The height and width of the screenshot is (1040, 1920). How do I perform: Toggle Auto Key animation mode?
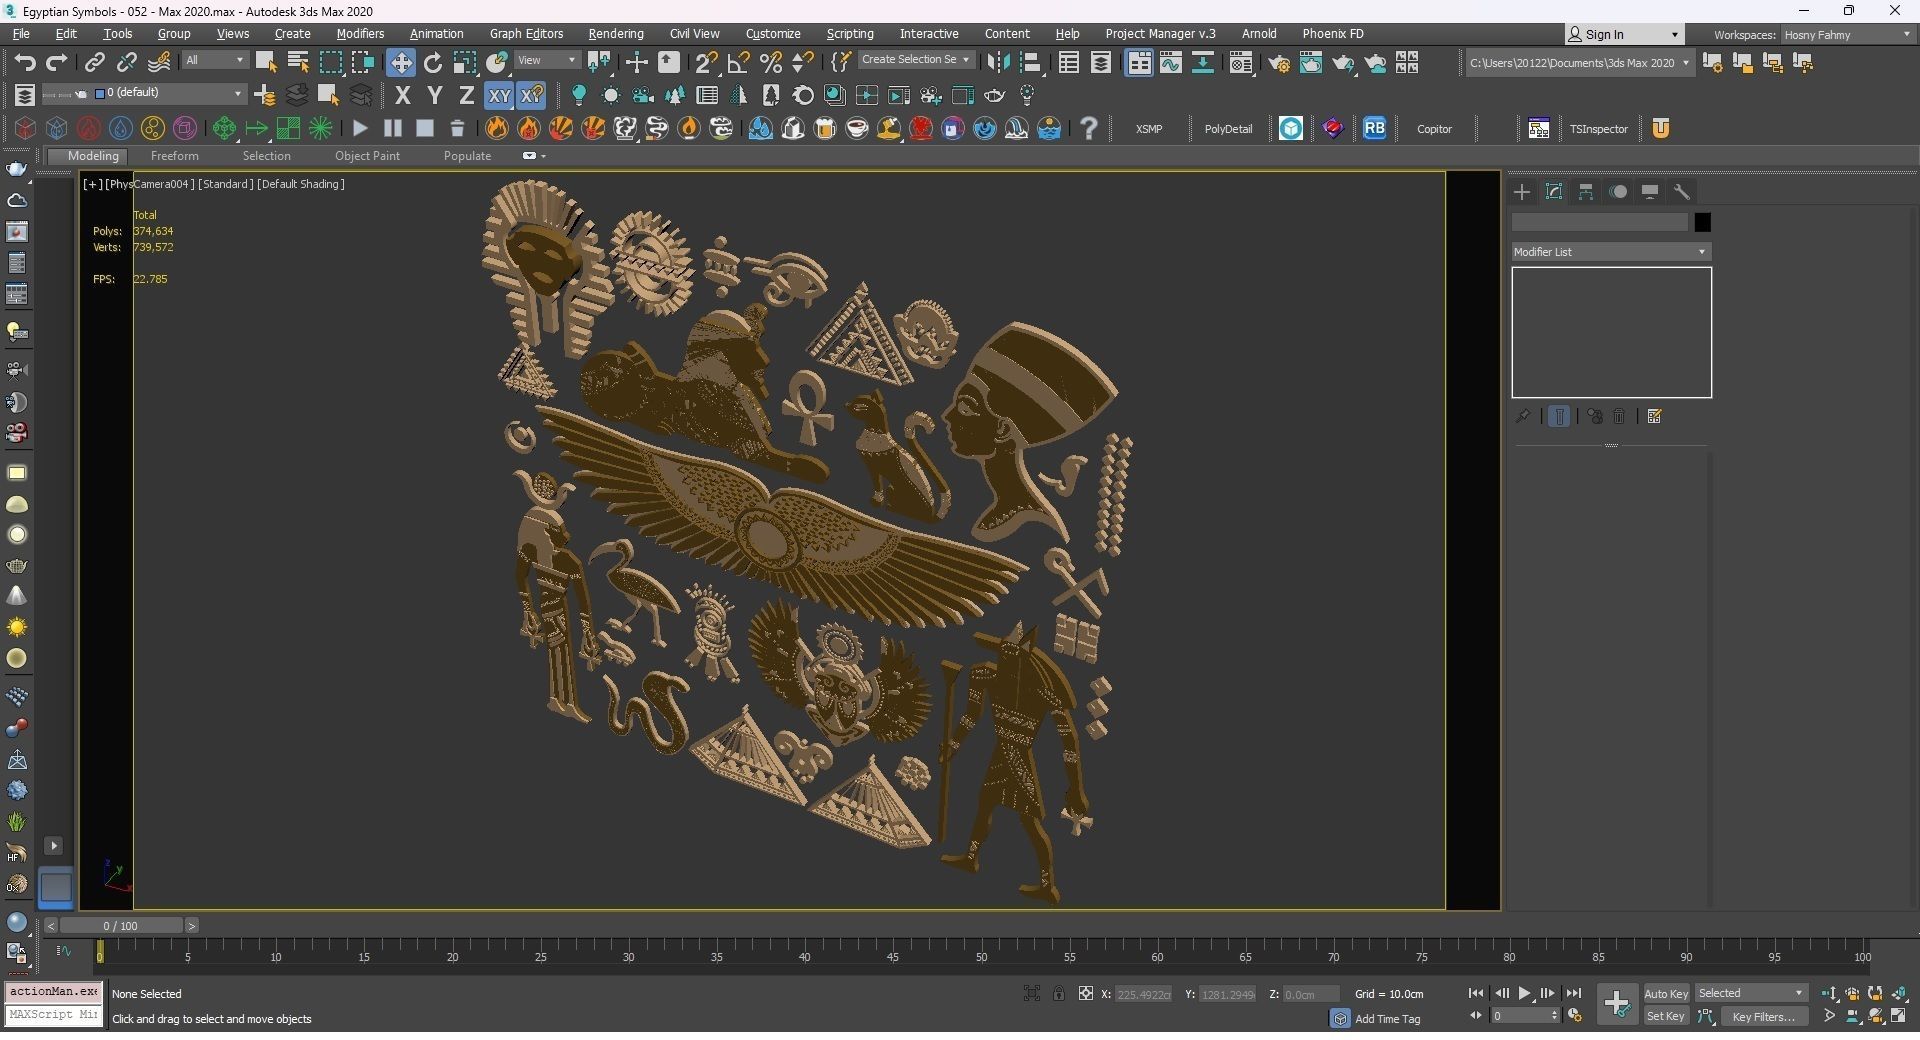(1665, 993)
